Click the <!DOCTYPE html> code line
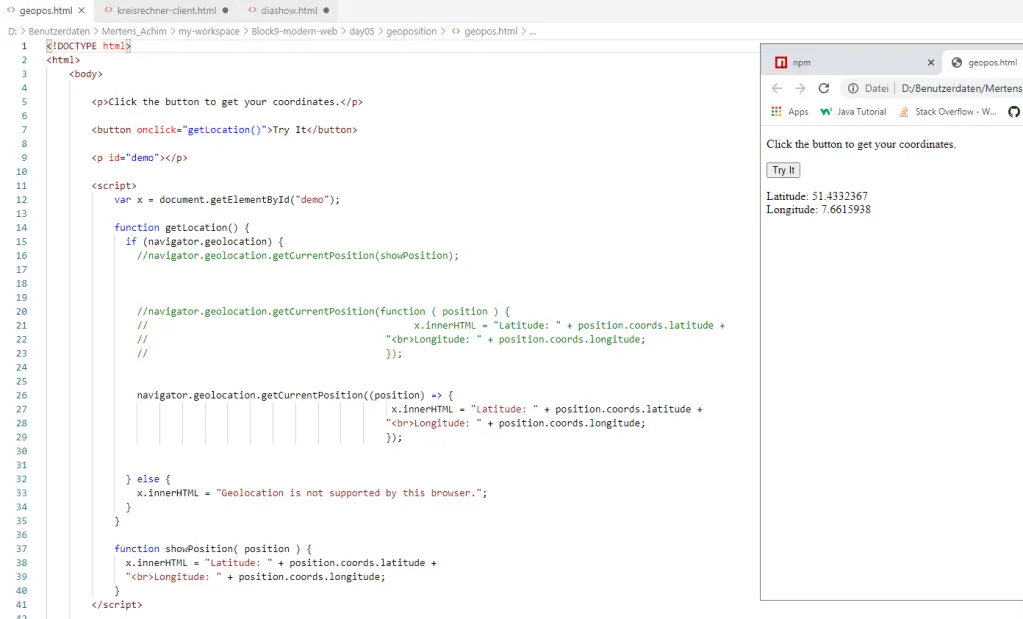1023x619 pixels. point(89,46)
